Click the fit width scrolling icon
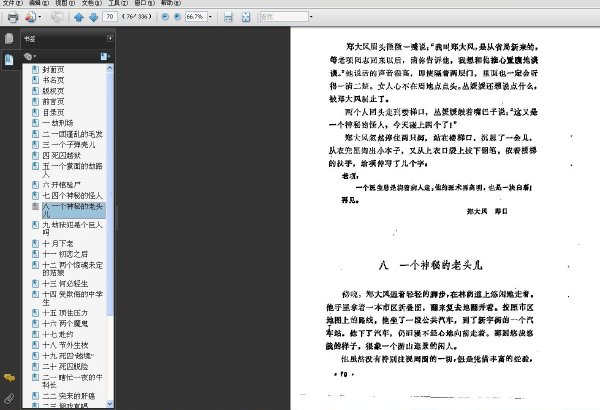Image resolution: width=600 pixels, height=410 pixels. point(228,17)
